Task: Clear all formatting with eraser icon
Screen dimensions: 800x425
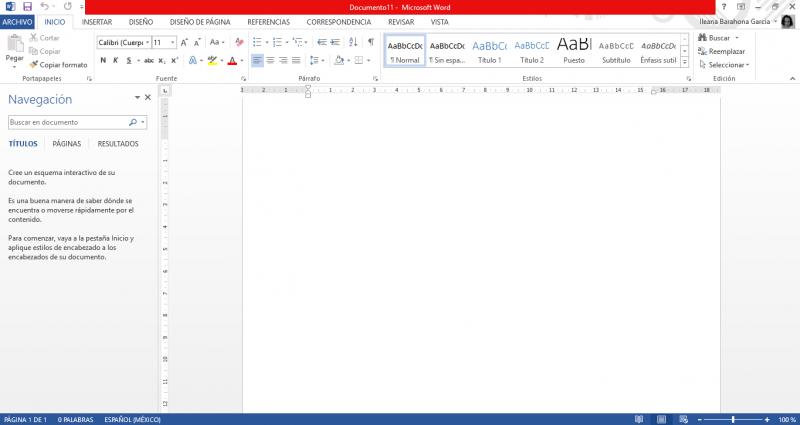Action: [238, 42]
